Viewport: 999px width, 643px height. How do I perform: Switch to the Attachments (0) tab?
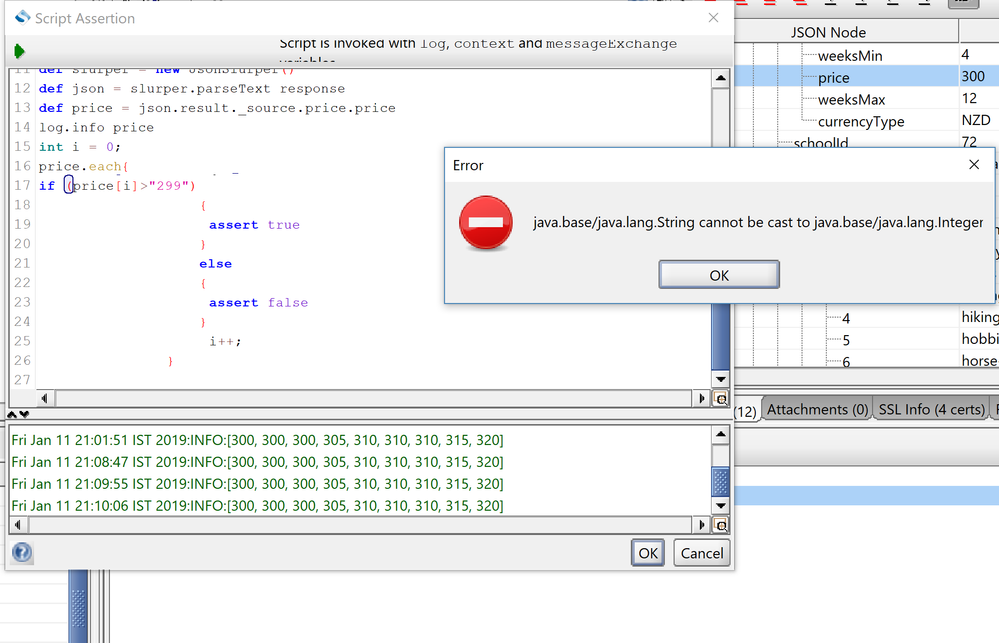click(x=817, y=409)
